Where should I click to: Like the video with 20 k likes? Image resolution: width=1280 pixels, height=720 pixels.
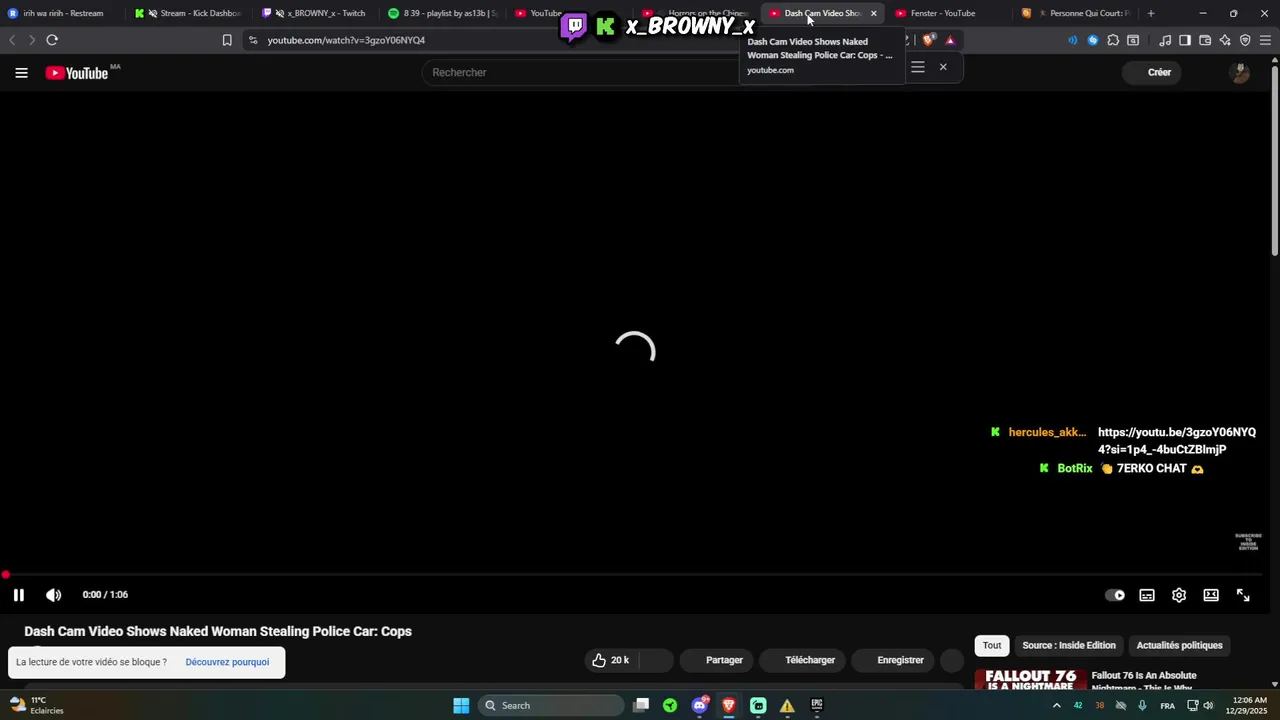click(x=611, y=660)
